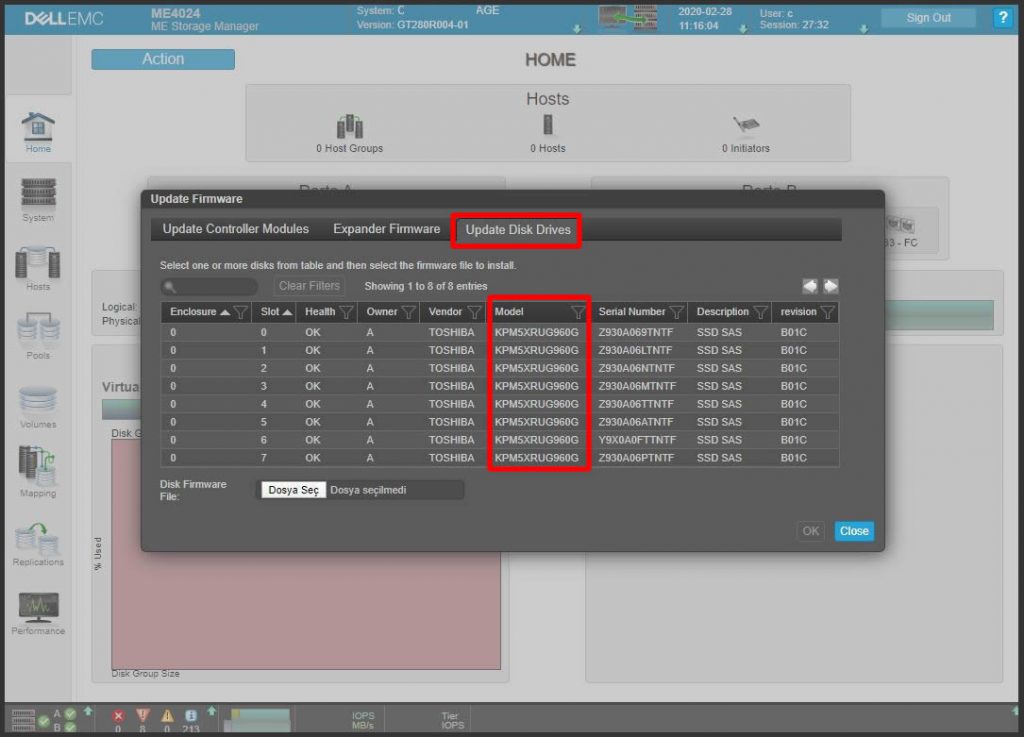The width and height of the screenshot is (1024, 737).
Task: Expand the date and time header arrow
Action: click(743, 29)
